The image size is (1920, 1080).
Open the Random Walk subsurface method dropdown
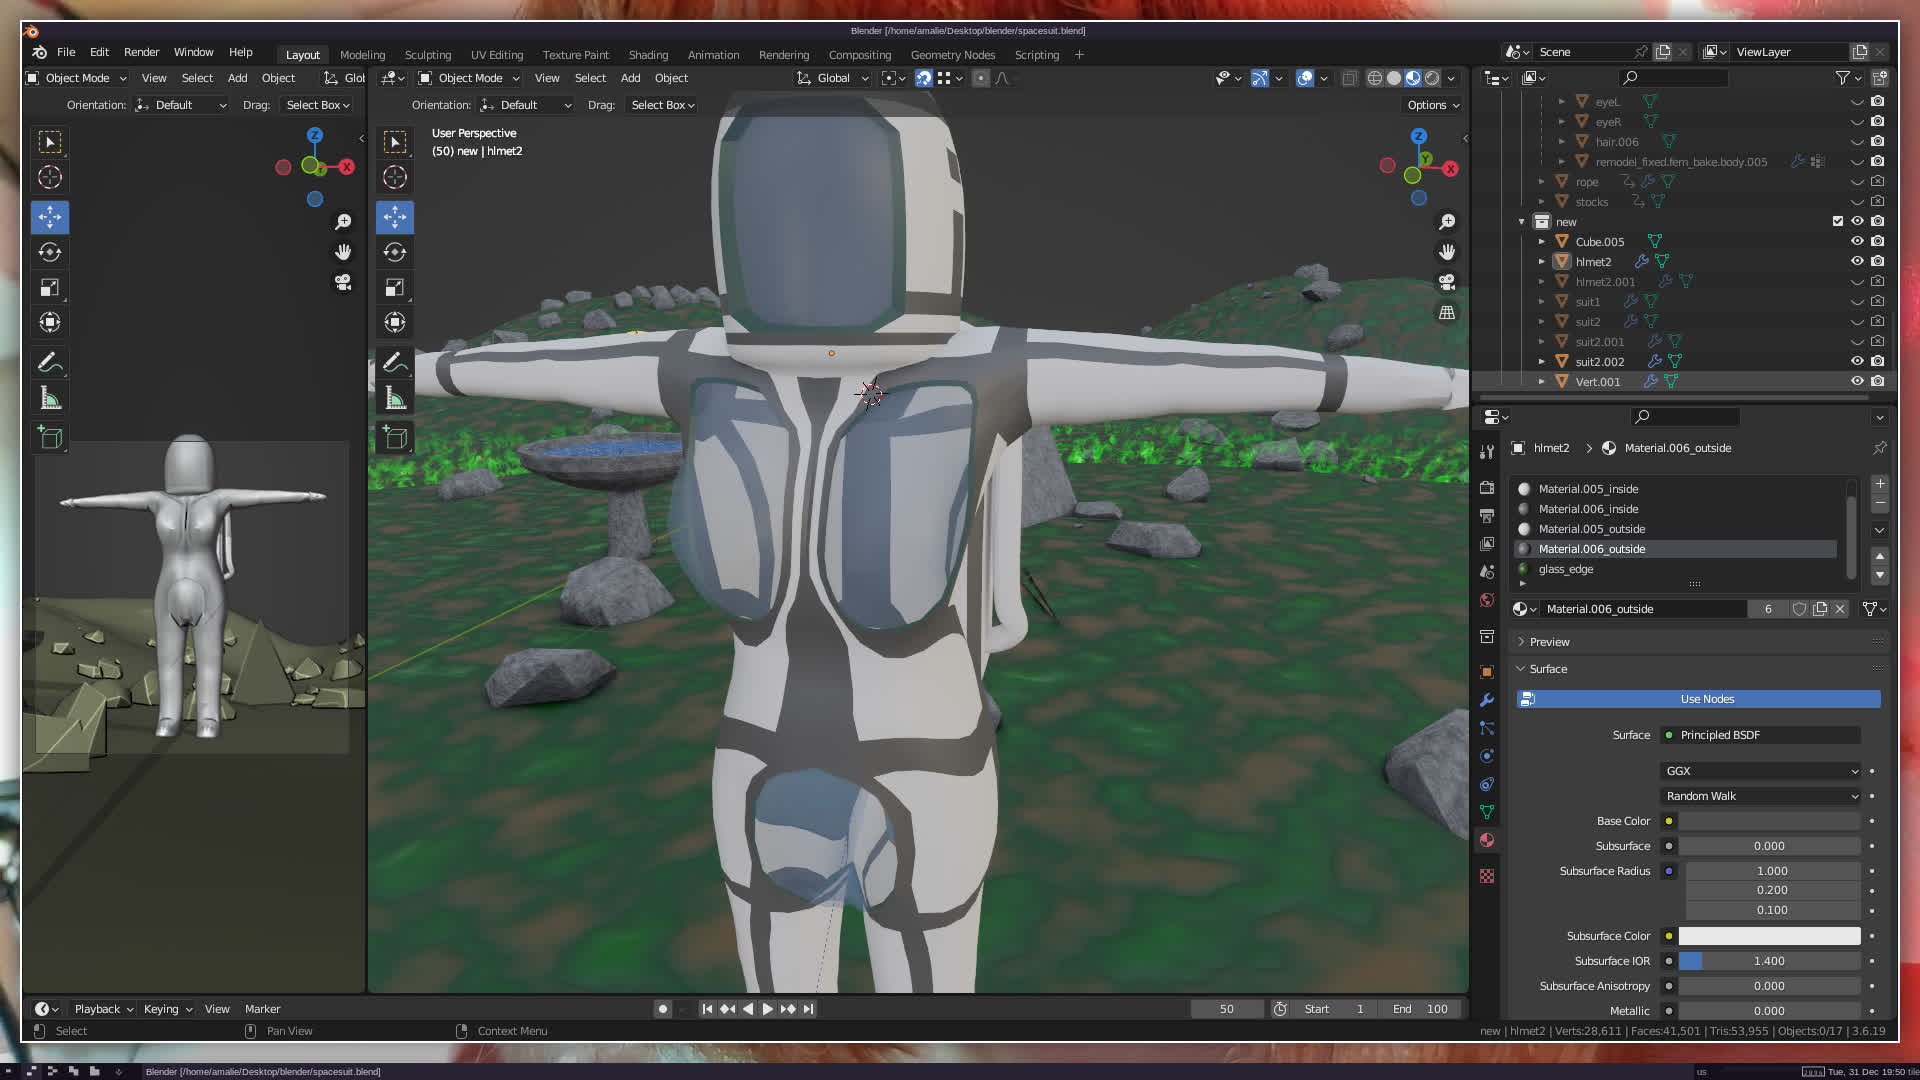point(1760,796)
